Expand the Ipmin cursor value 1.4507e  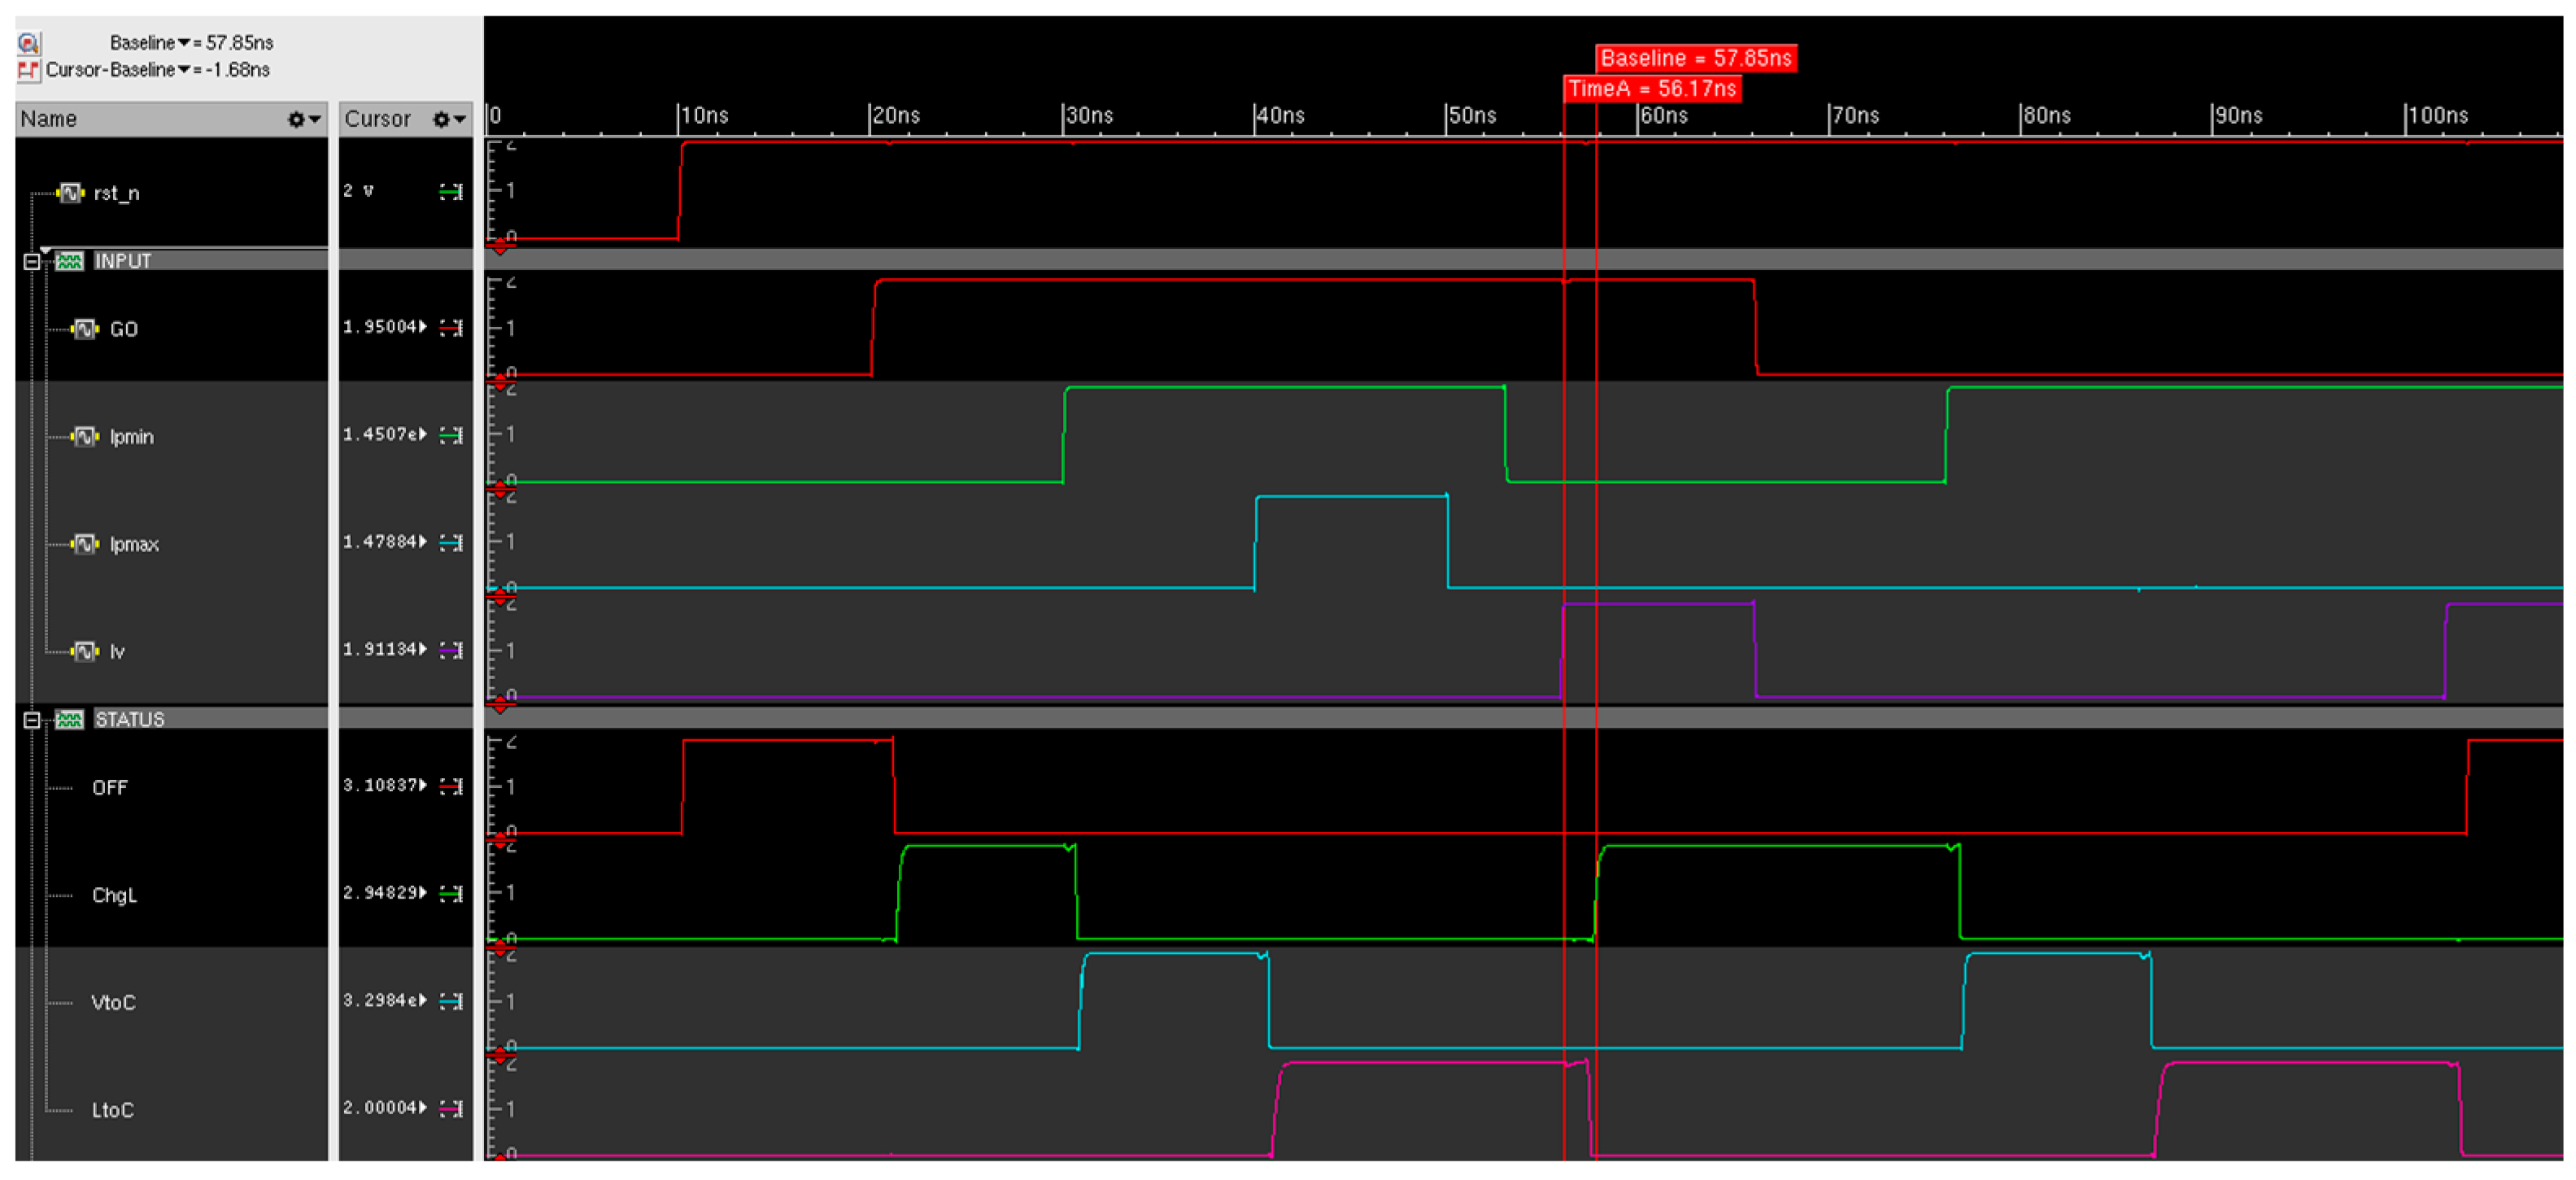tap(423, 434)
